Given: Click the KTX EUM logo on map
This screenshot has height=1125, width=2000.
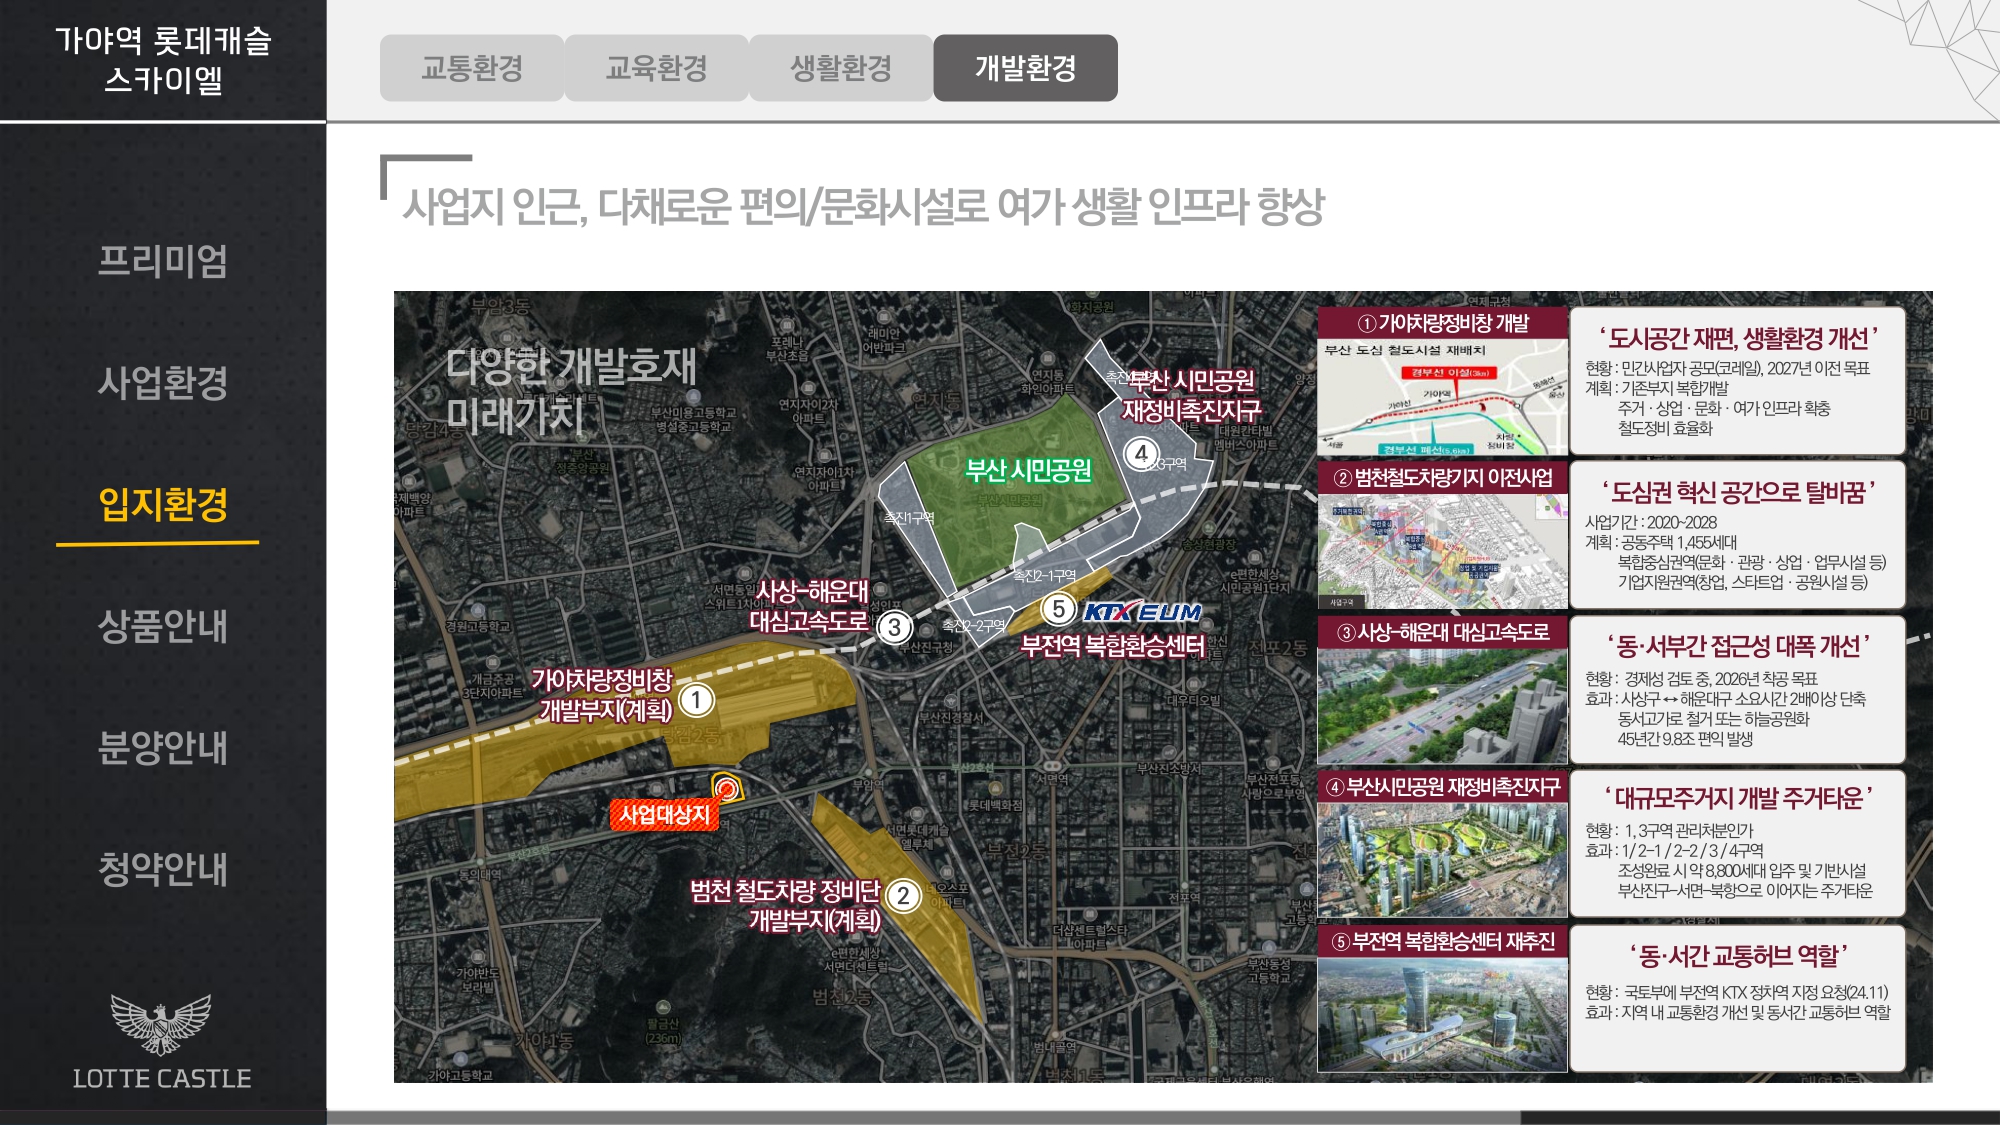Looking at the screenshot, I should pyautogui.click(x=1143, y=612).
